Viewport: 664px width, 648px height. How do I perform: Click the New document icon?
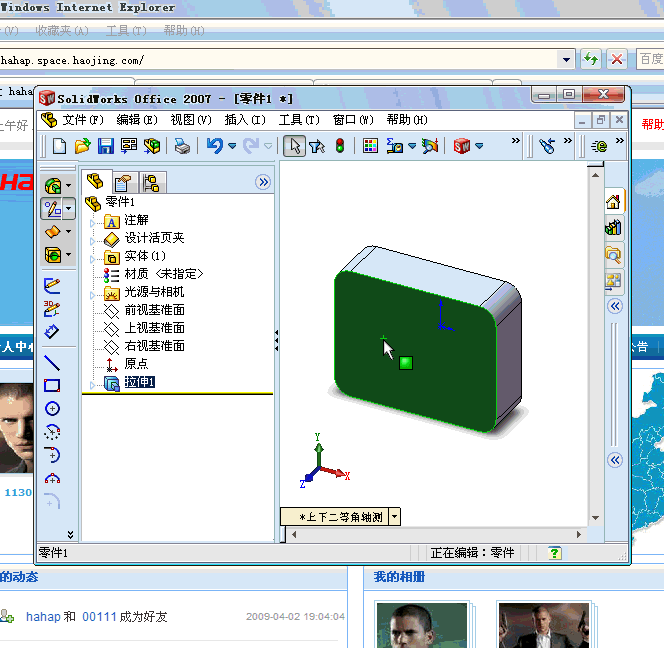pos(59,147)
